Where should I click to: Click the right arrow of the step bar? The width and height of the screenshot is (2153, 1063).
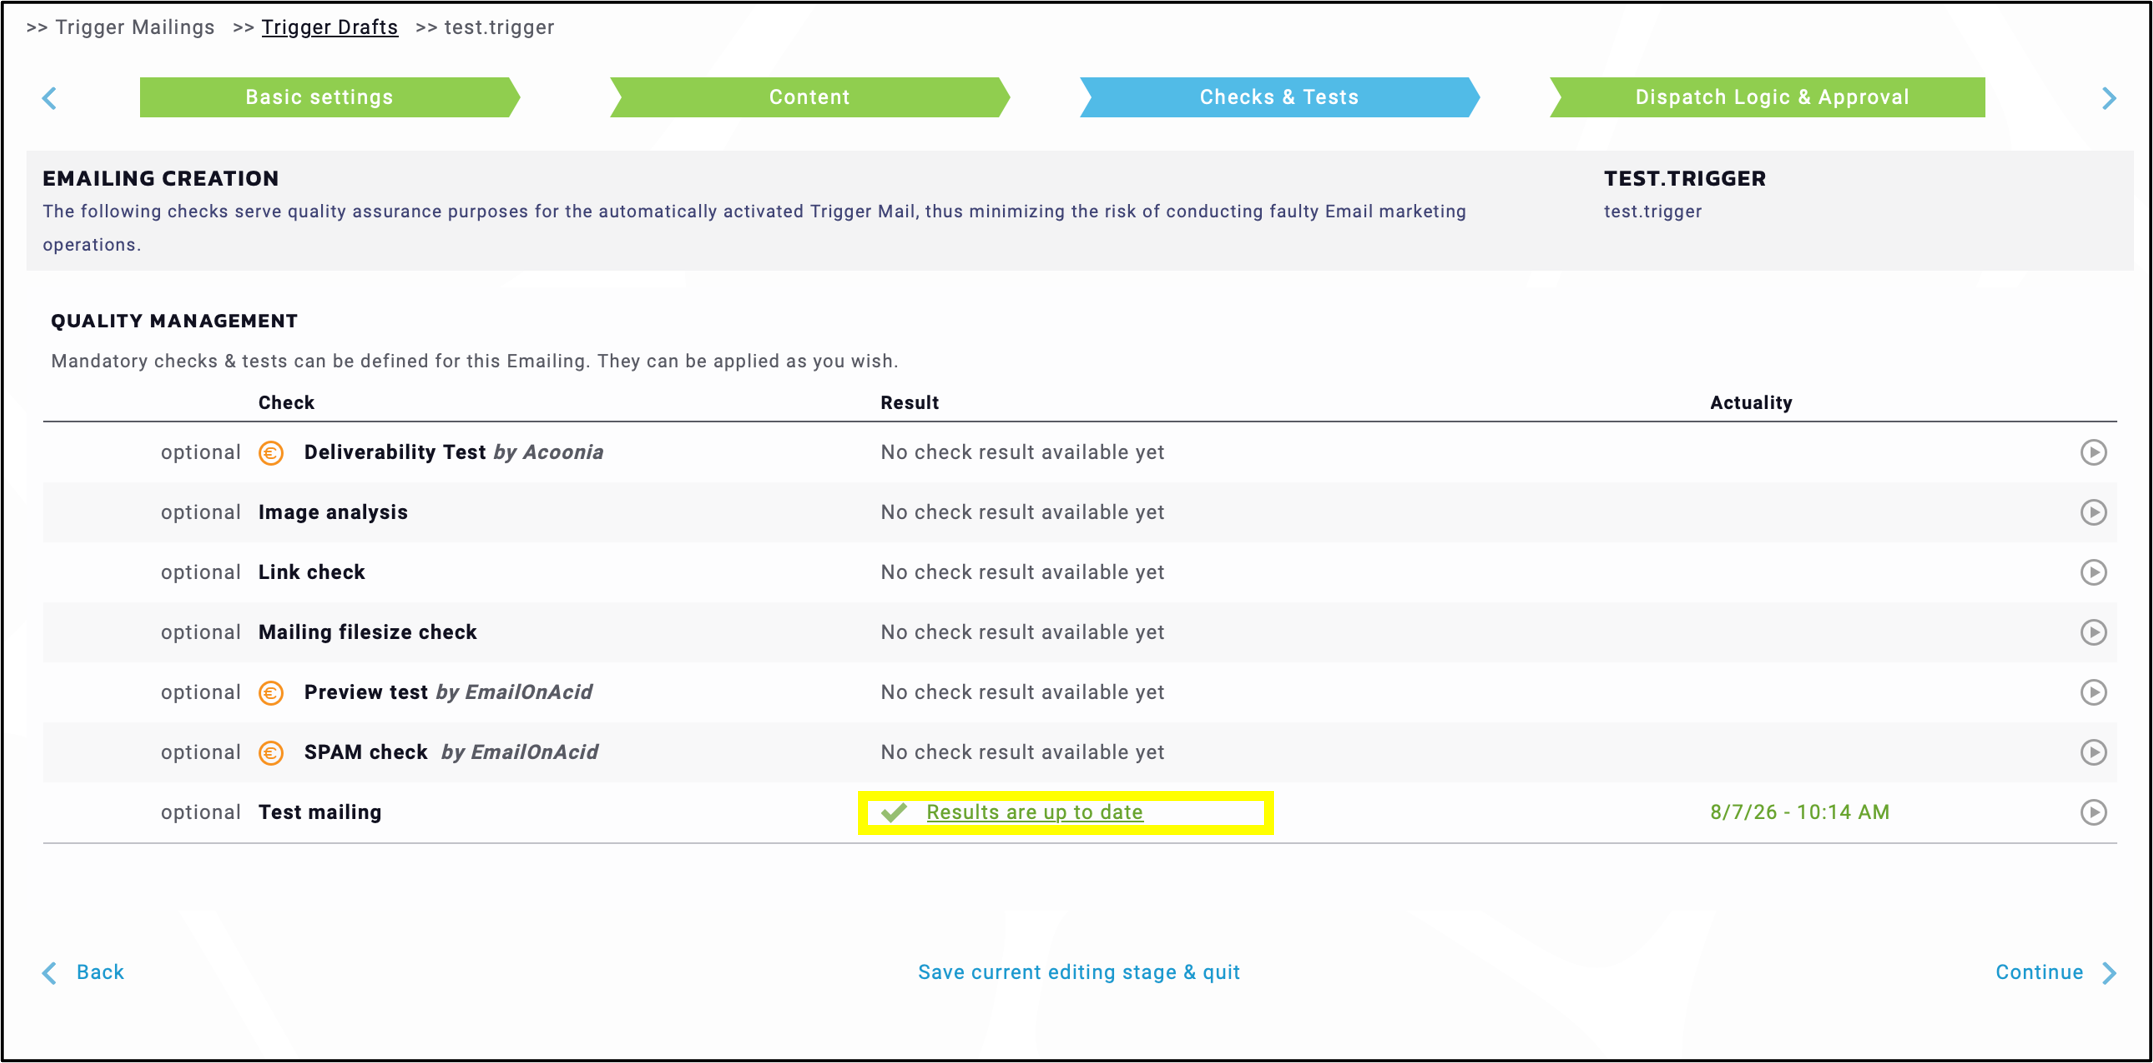coord(2109,98)
